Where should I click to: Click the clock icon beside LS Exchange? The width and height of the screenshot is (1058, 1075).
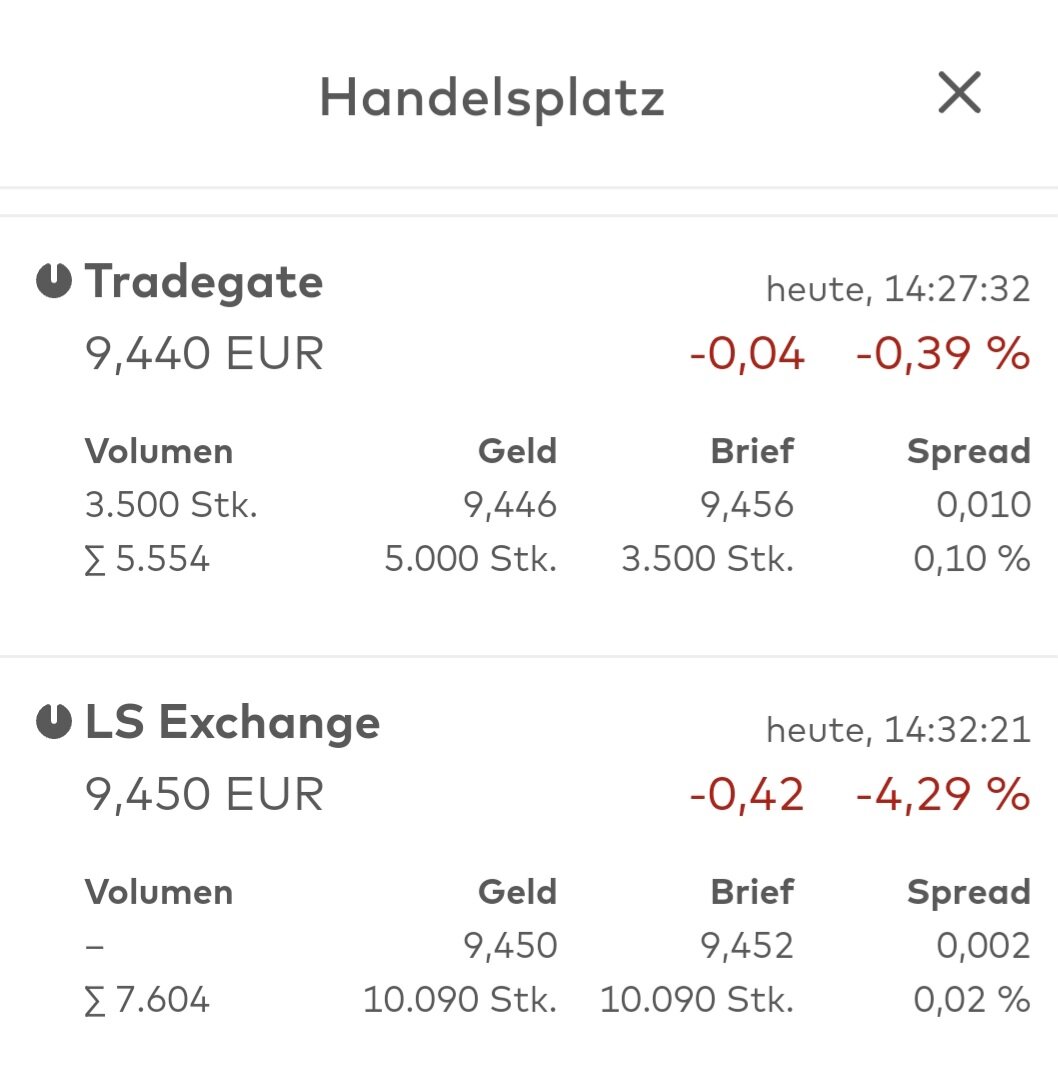pos(54,722)
